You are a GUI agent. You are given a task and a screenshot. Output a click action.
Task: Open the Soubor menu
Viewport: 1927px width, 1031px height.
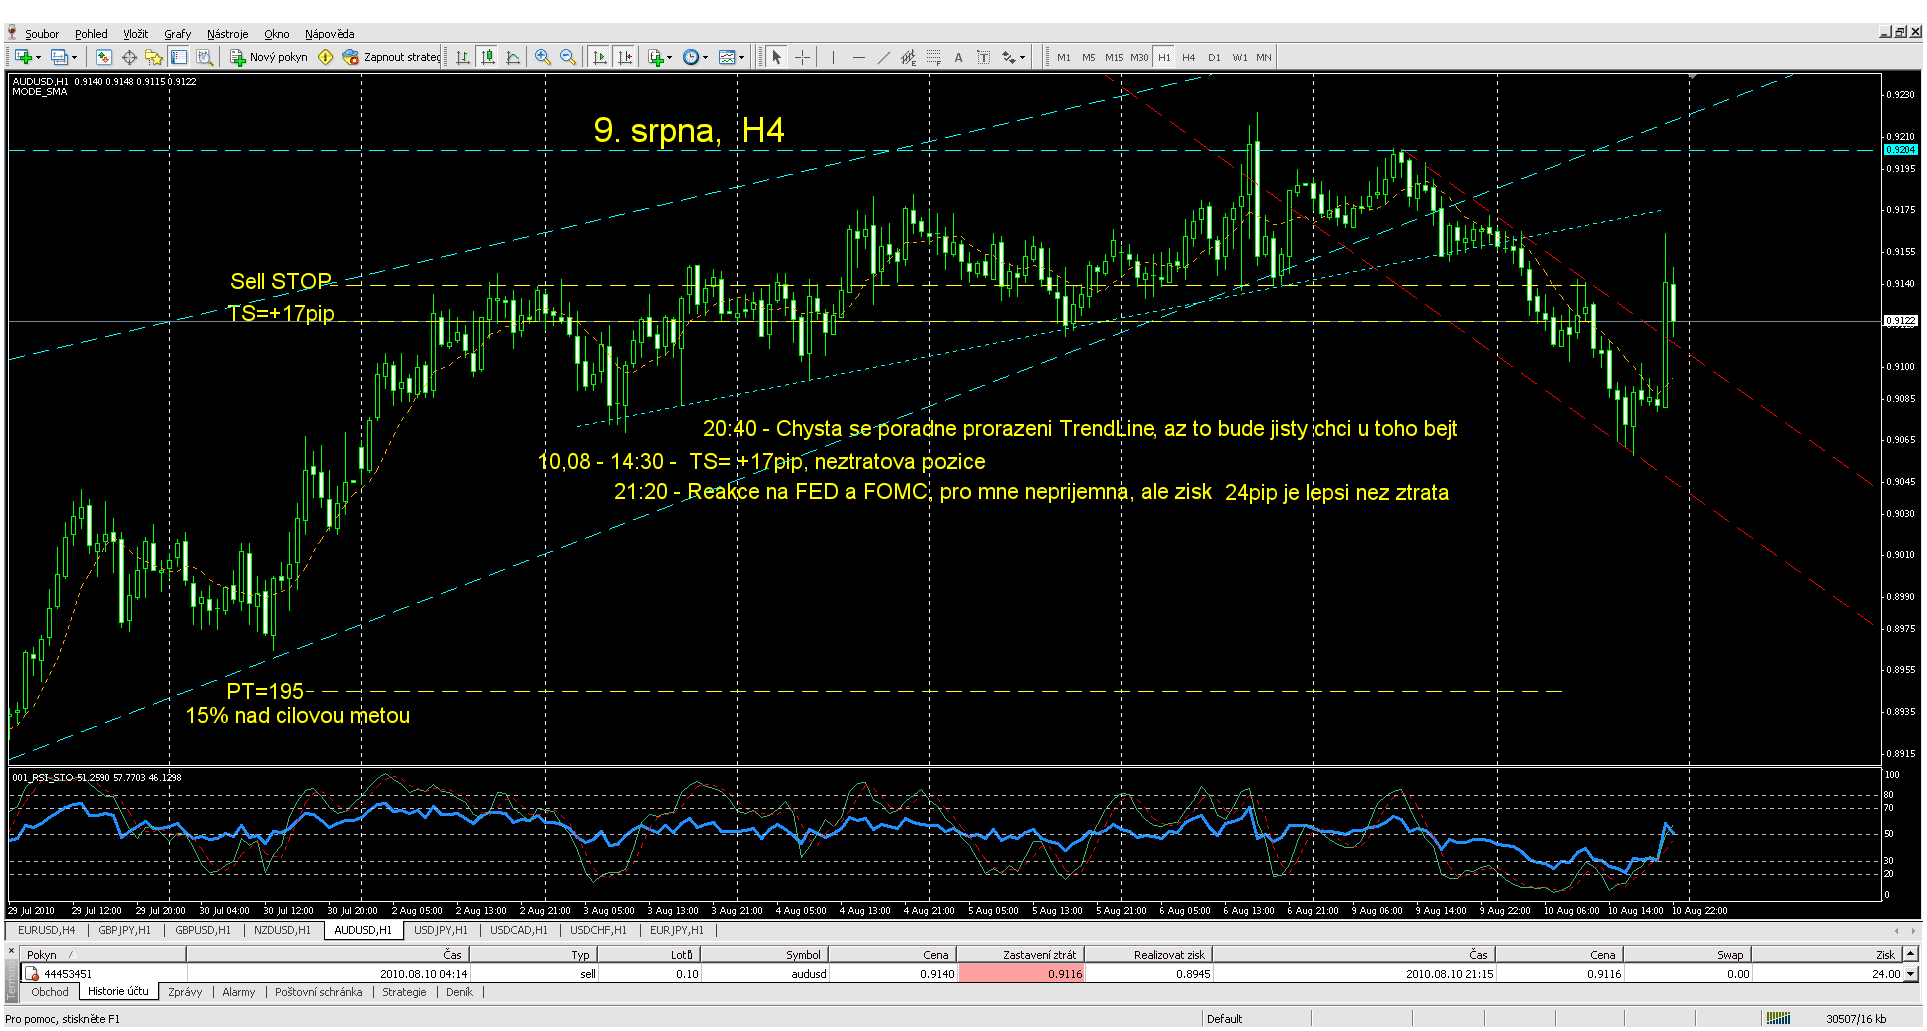pyautogui.click(x=41, y=34)
